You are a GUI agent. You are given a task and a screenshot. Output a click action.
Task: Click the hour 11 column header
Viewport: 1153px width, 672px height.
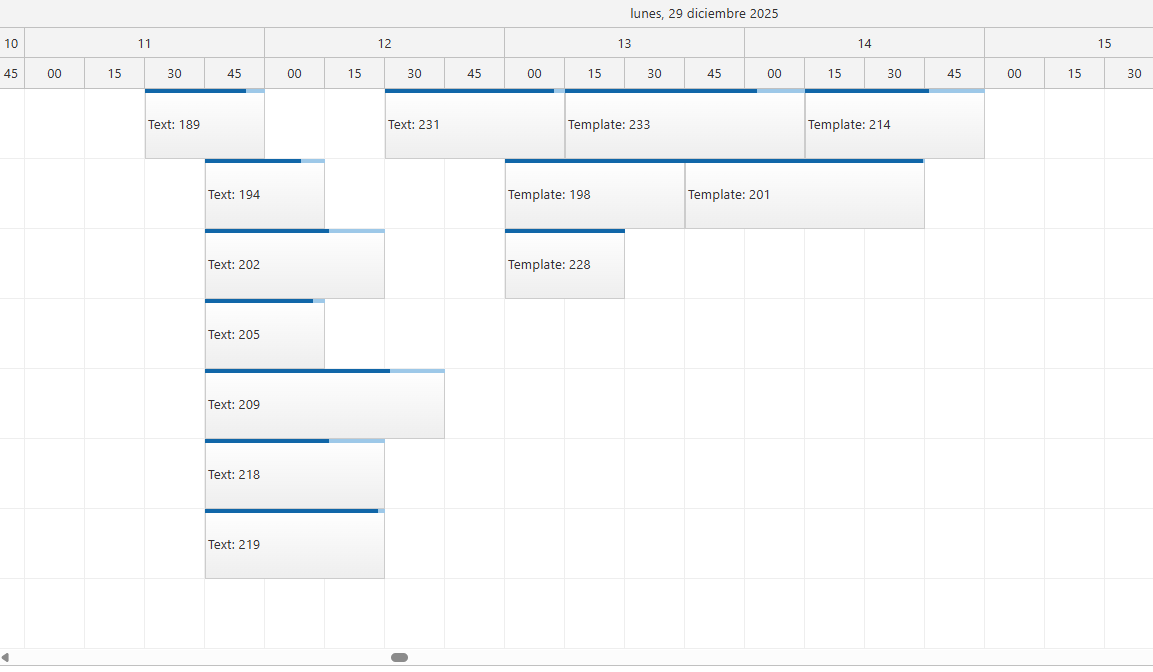144,43
